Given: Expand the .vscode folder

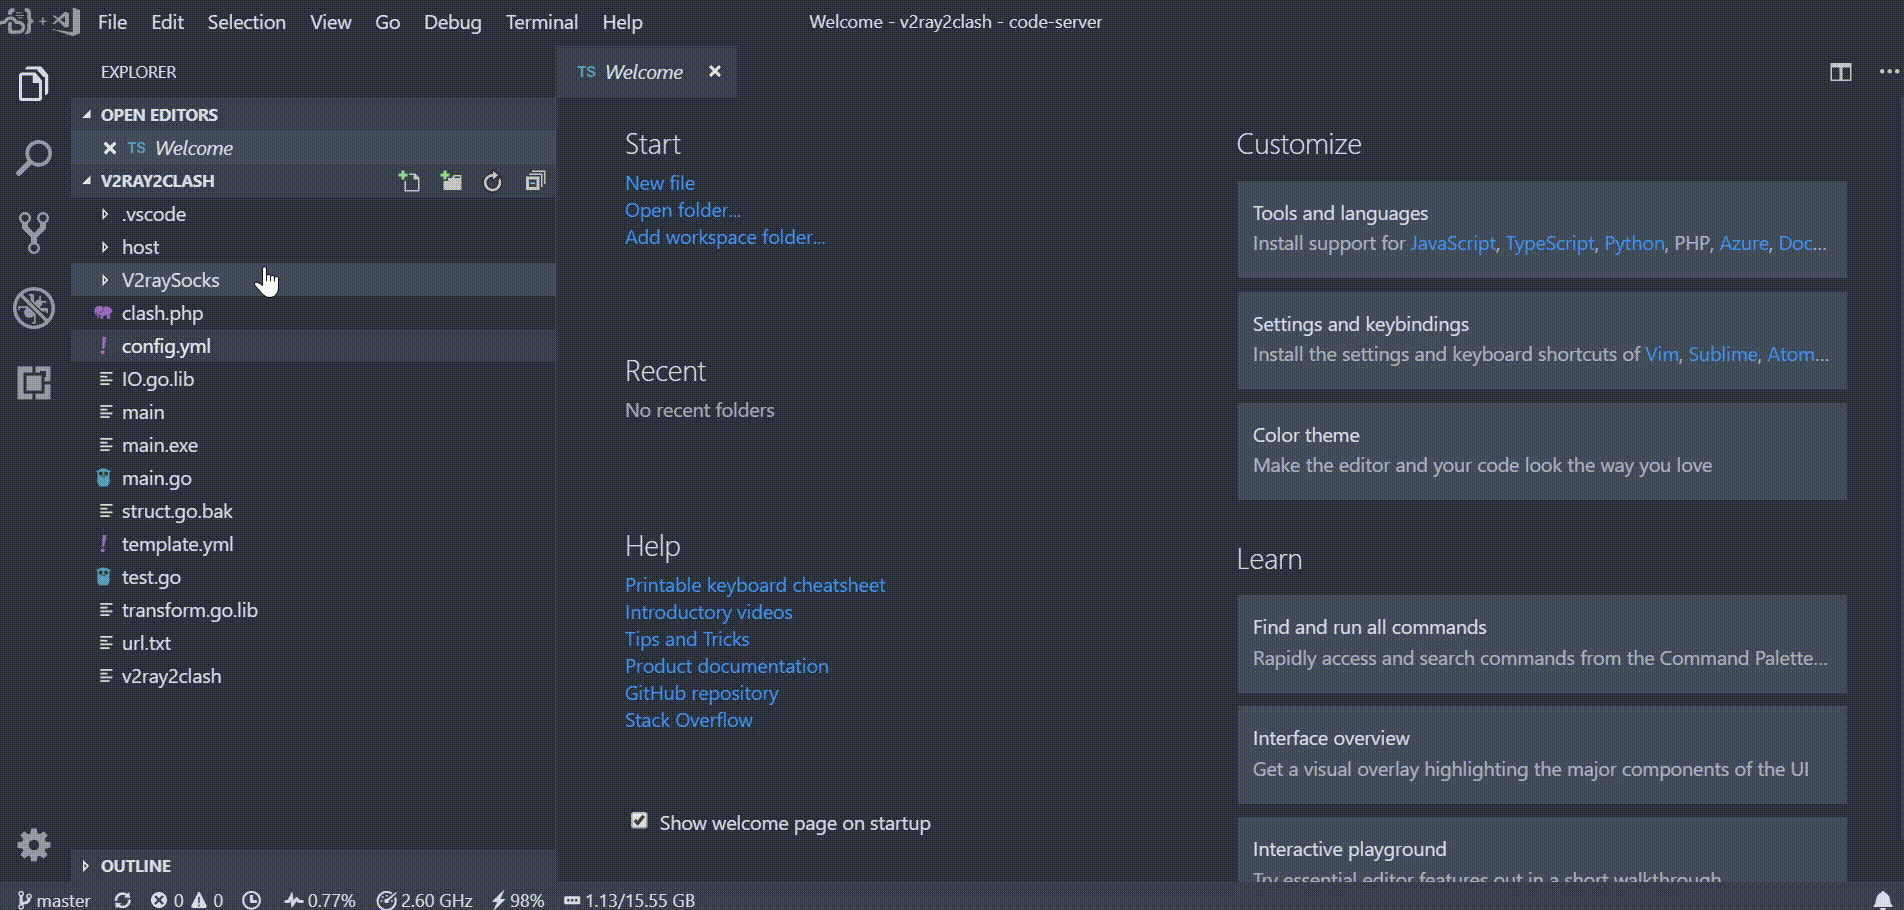Looking at the screenshot, I should coord(313,214).
